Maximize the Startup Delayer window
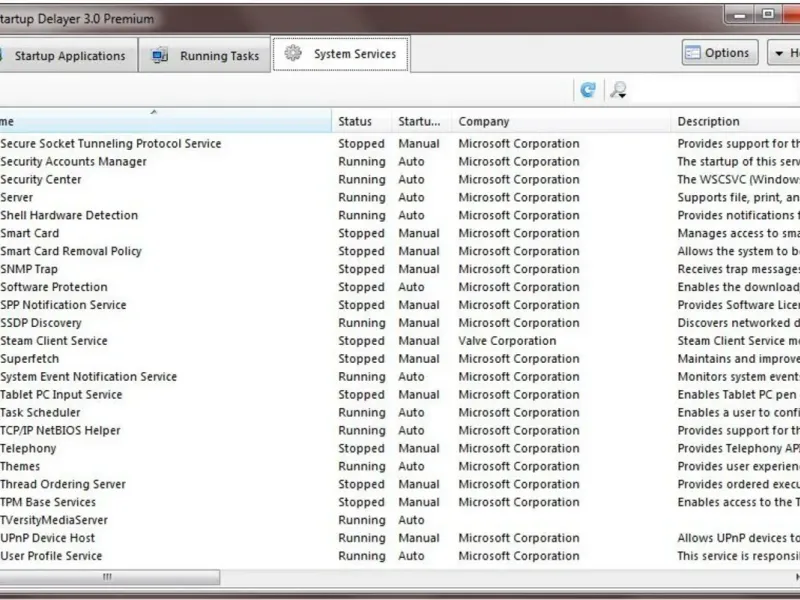 coord(768,14)
